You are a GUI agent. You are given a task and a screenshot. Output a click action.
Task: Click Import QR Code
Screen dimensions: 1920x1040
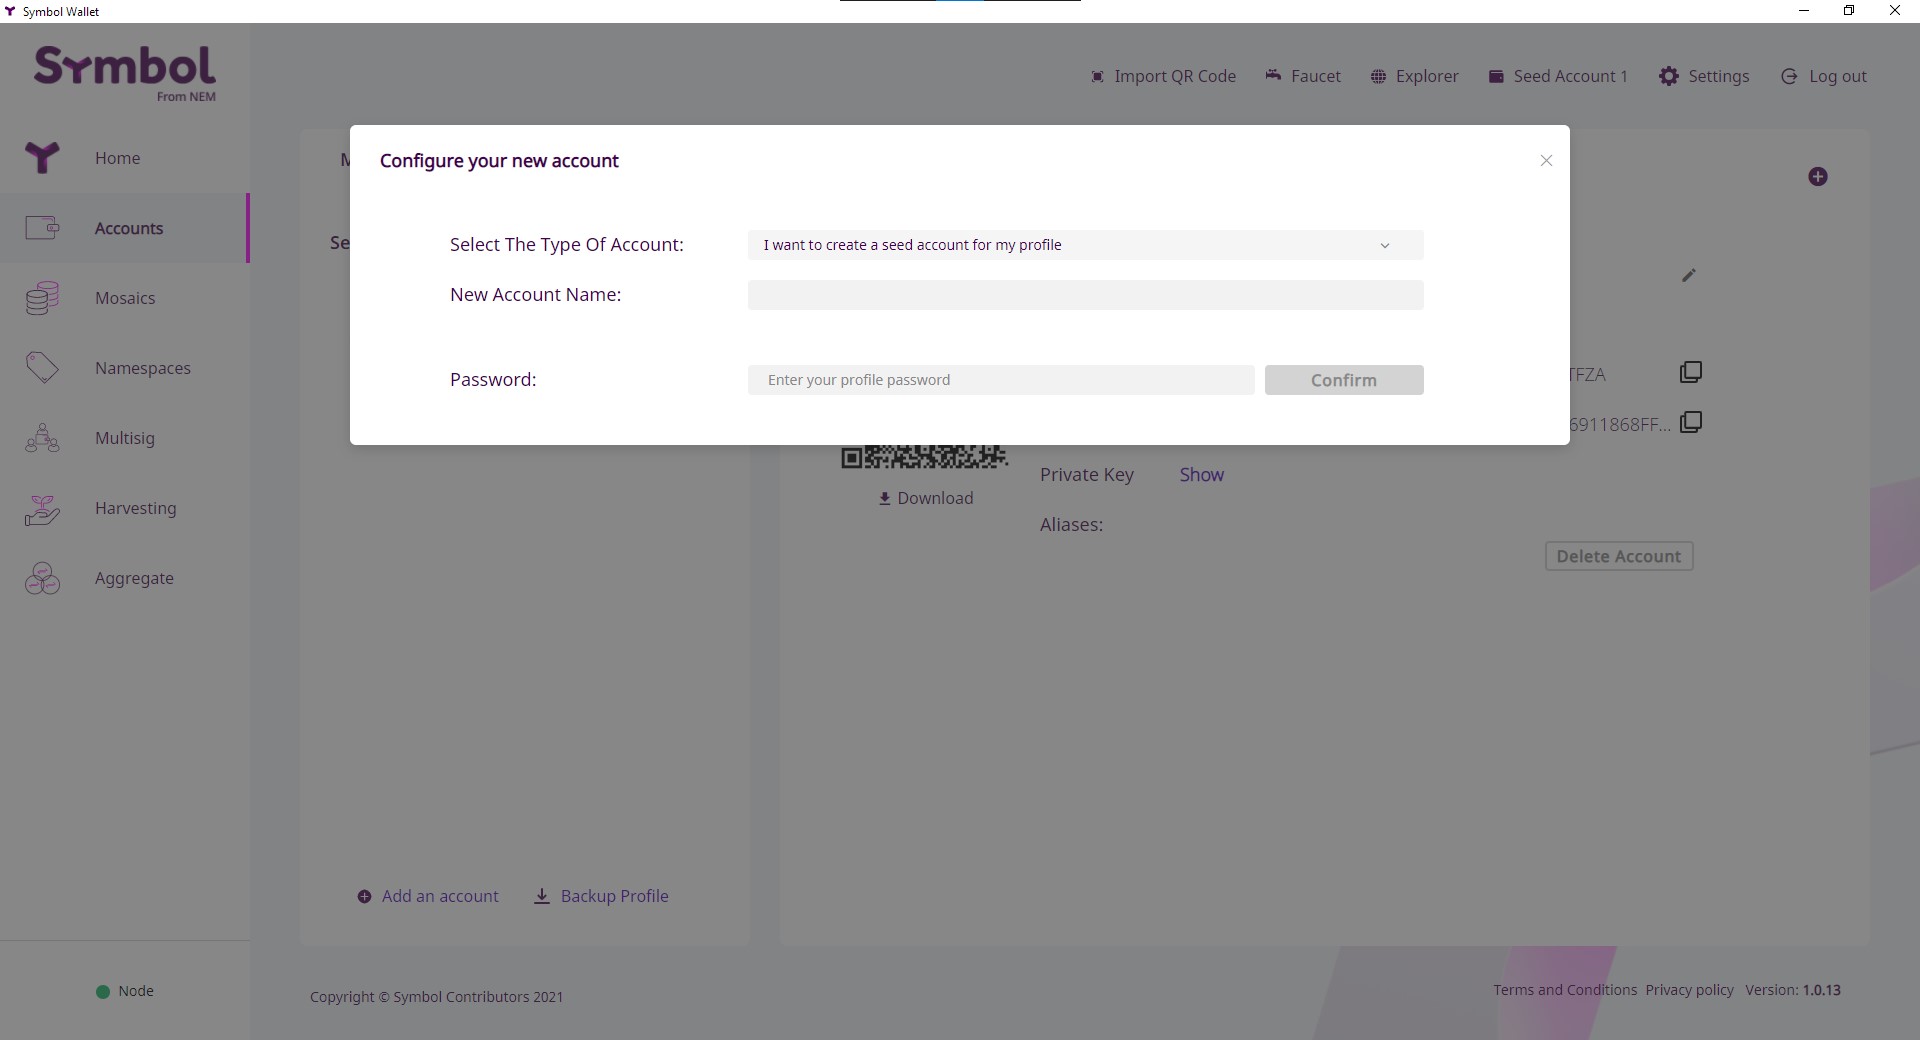click(1163, 76)
